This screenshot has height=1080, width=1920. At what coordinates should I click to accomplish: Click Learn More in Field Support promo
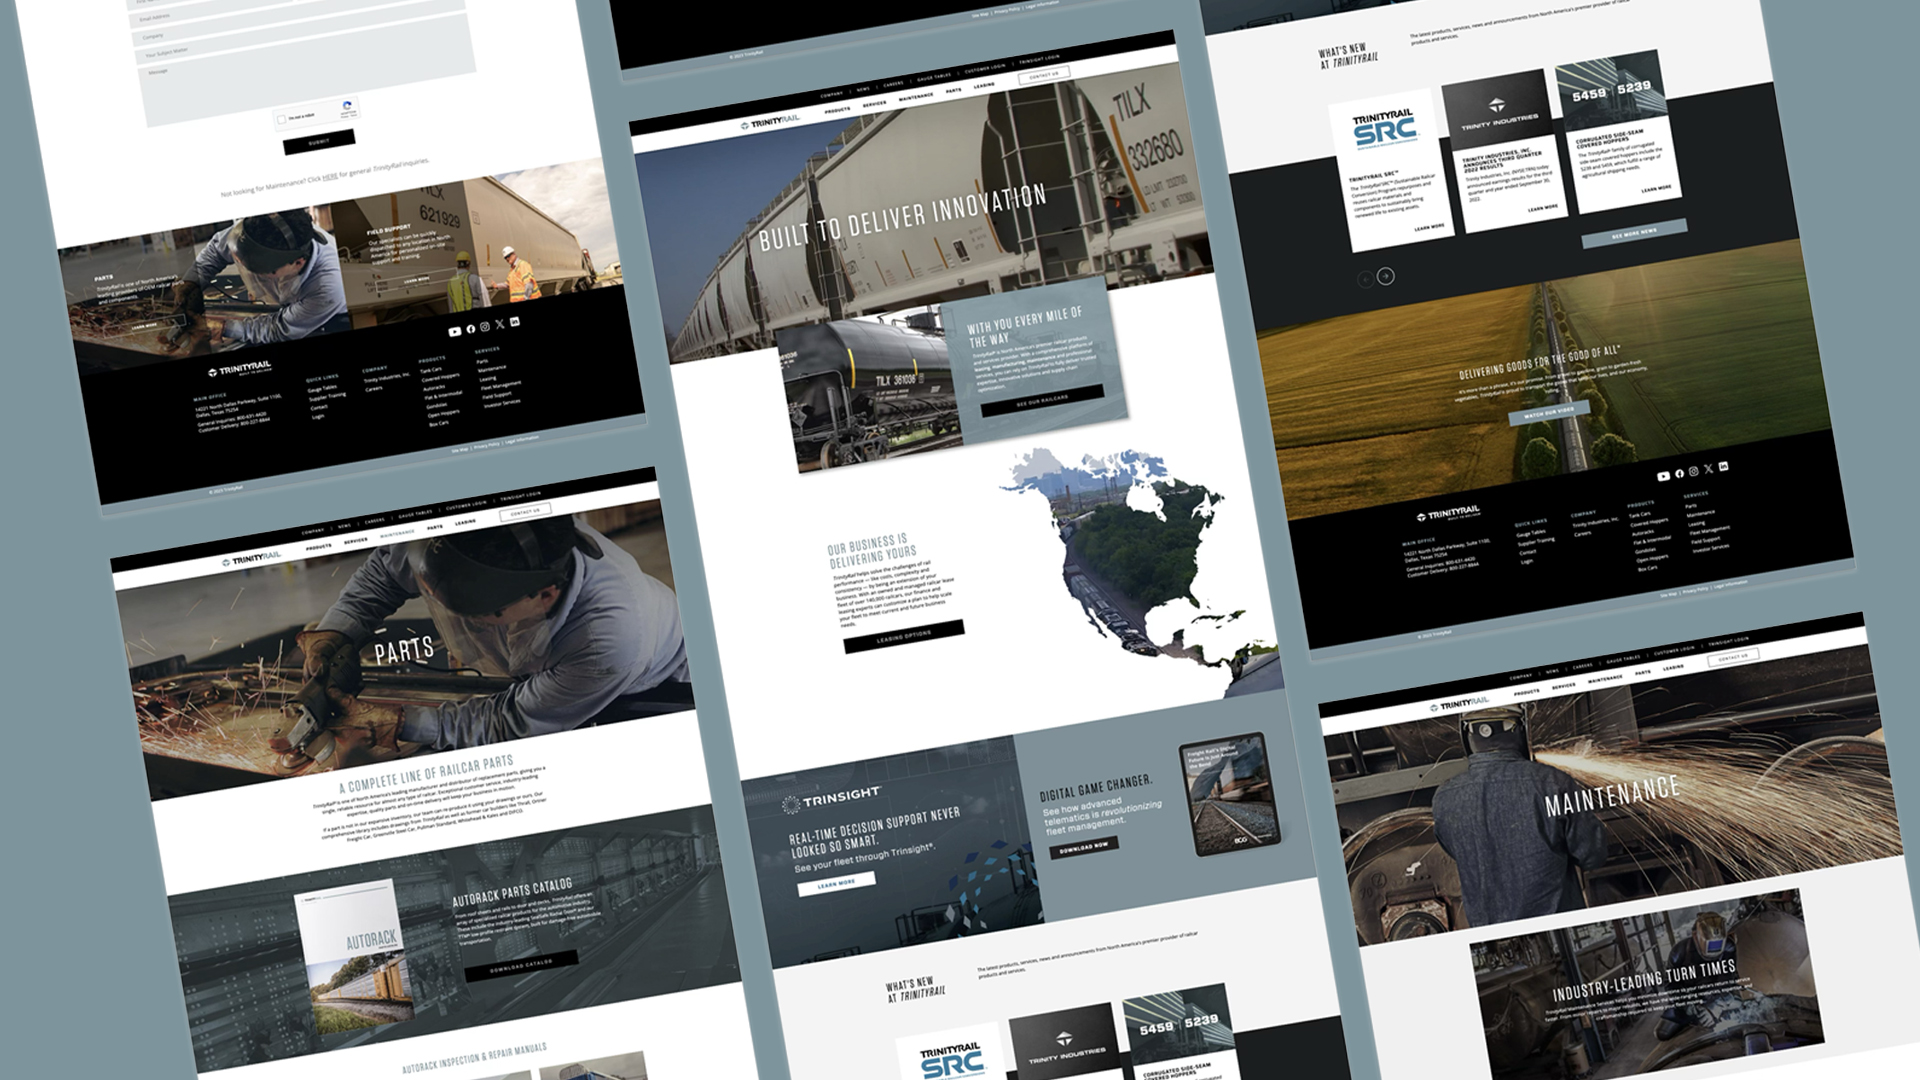(416, 280)
